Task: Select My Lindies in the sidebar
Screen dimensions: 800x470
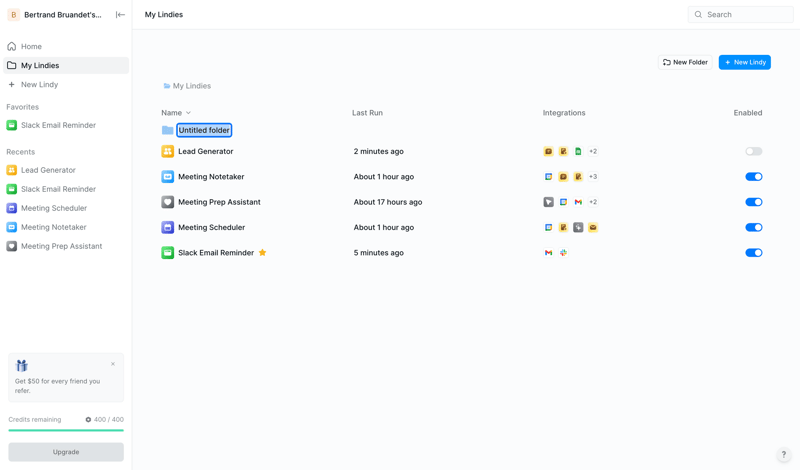Action: [66, 65]
